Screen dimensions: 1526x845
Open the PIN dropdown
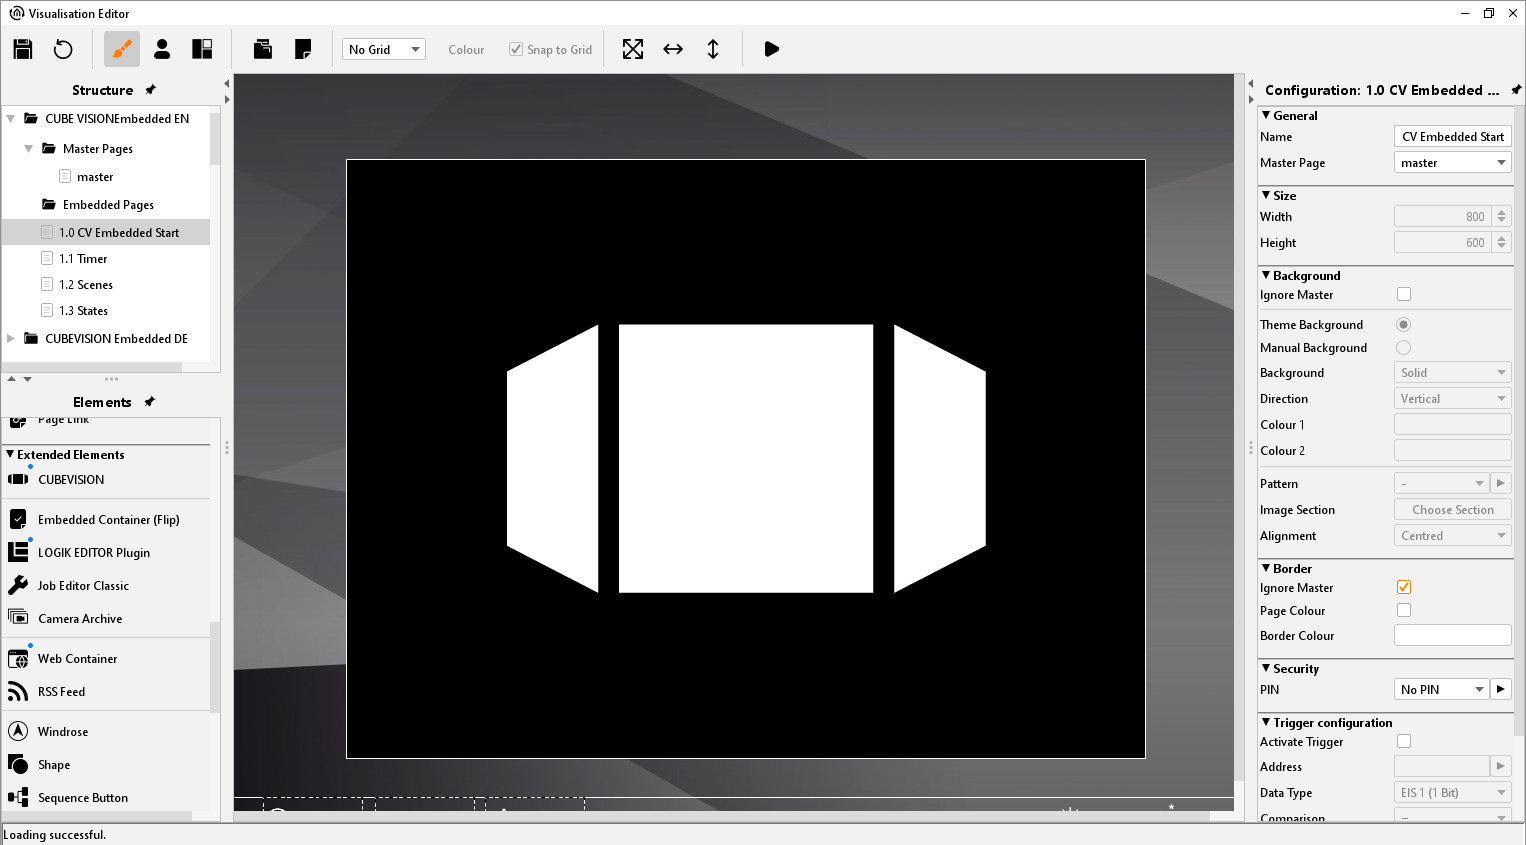click(1441, 689)
